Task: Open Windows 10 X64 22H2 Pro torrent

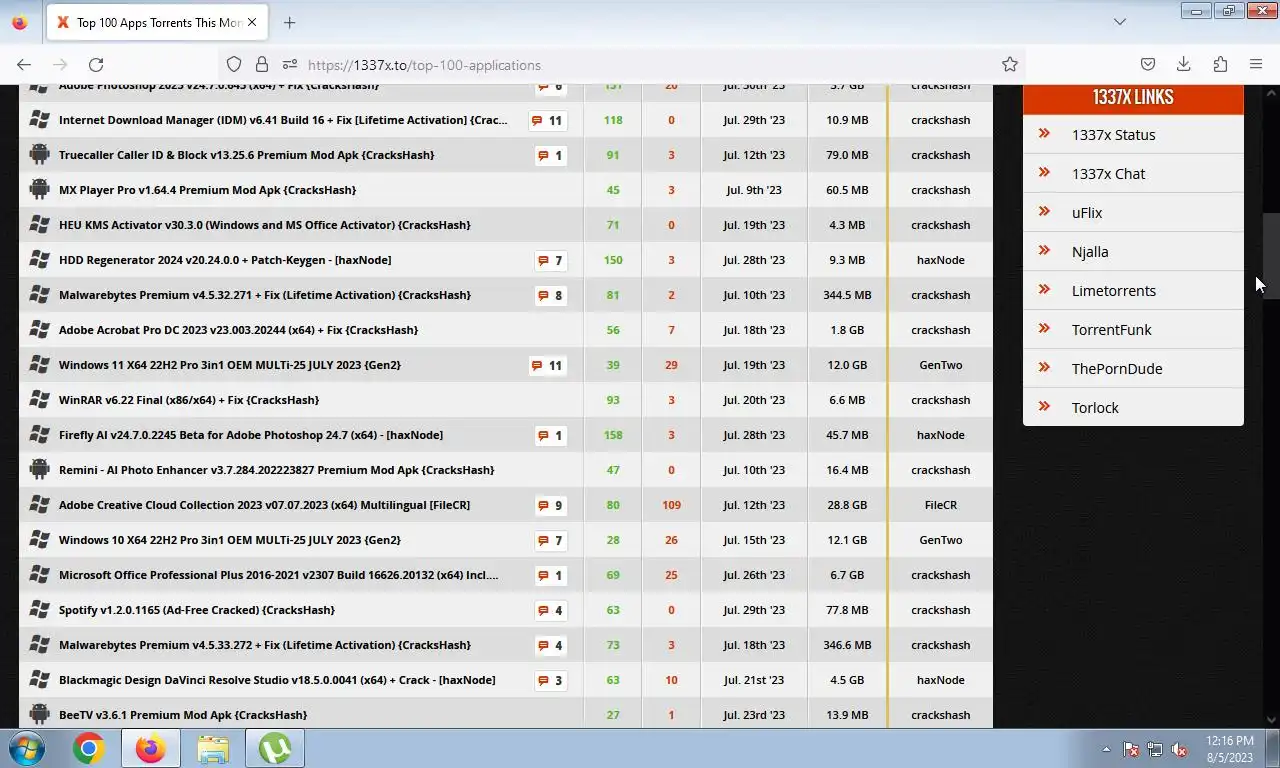Action: (230, 540)
